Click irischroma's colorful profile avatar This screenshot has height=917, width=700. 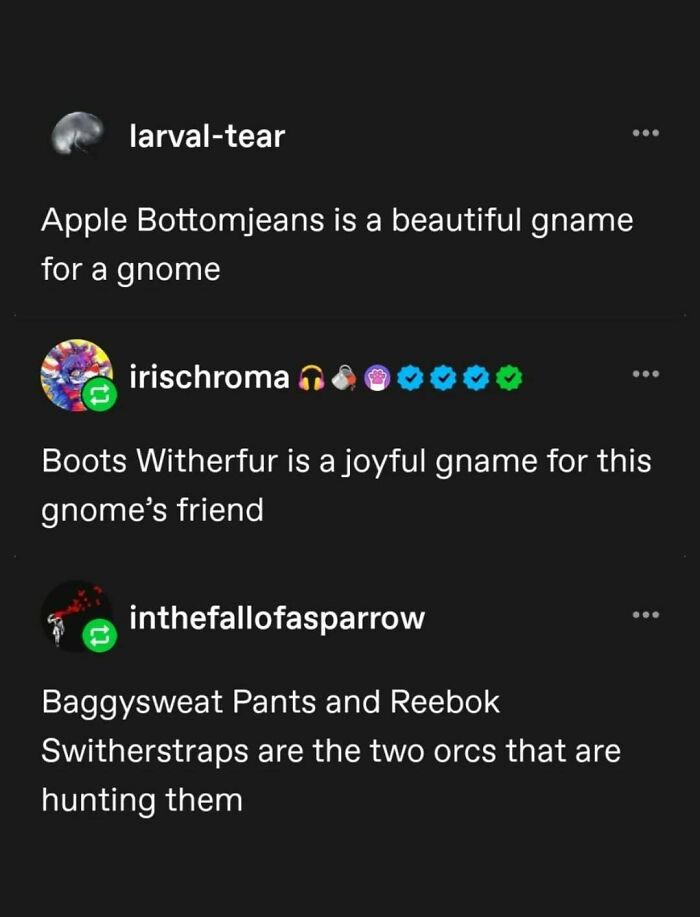[x=78, y=373]
